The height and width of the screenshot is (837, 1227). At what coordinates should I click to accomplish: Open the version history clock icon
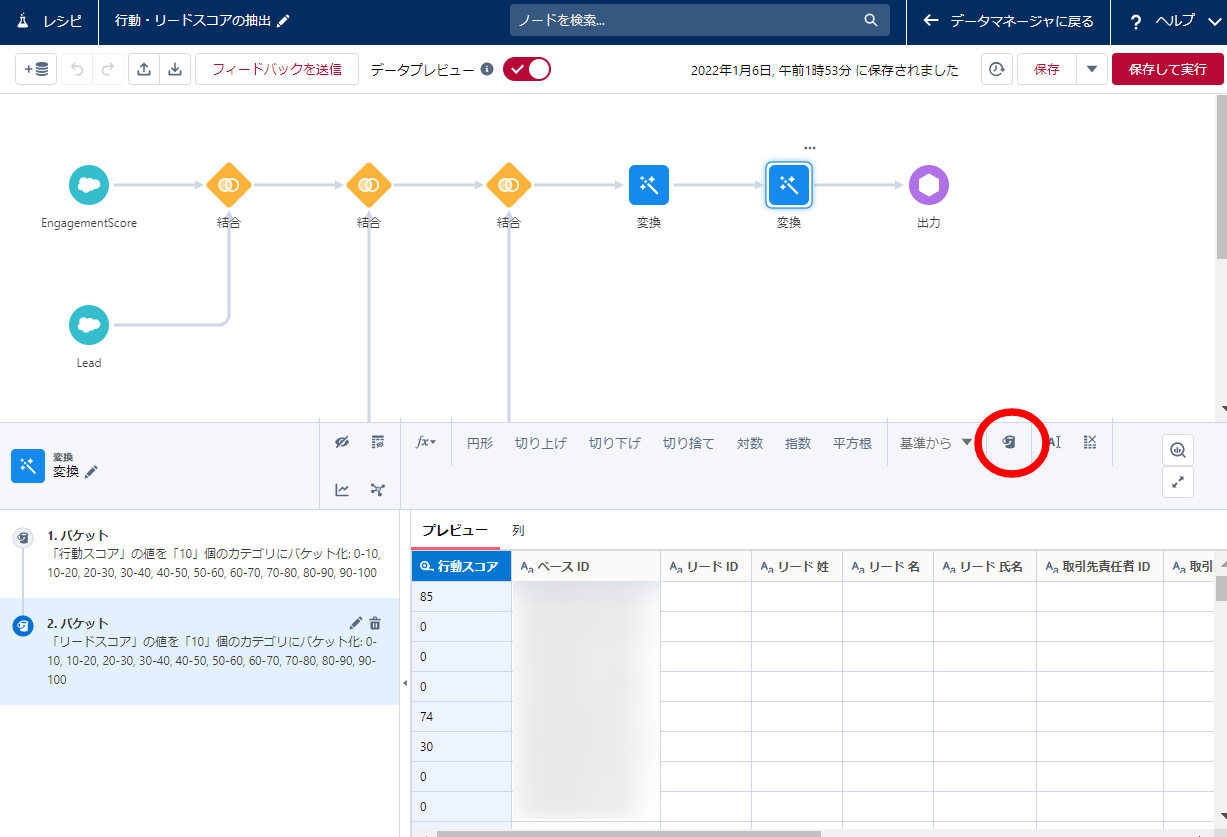click(996, 69)
